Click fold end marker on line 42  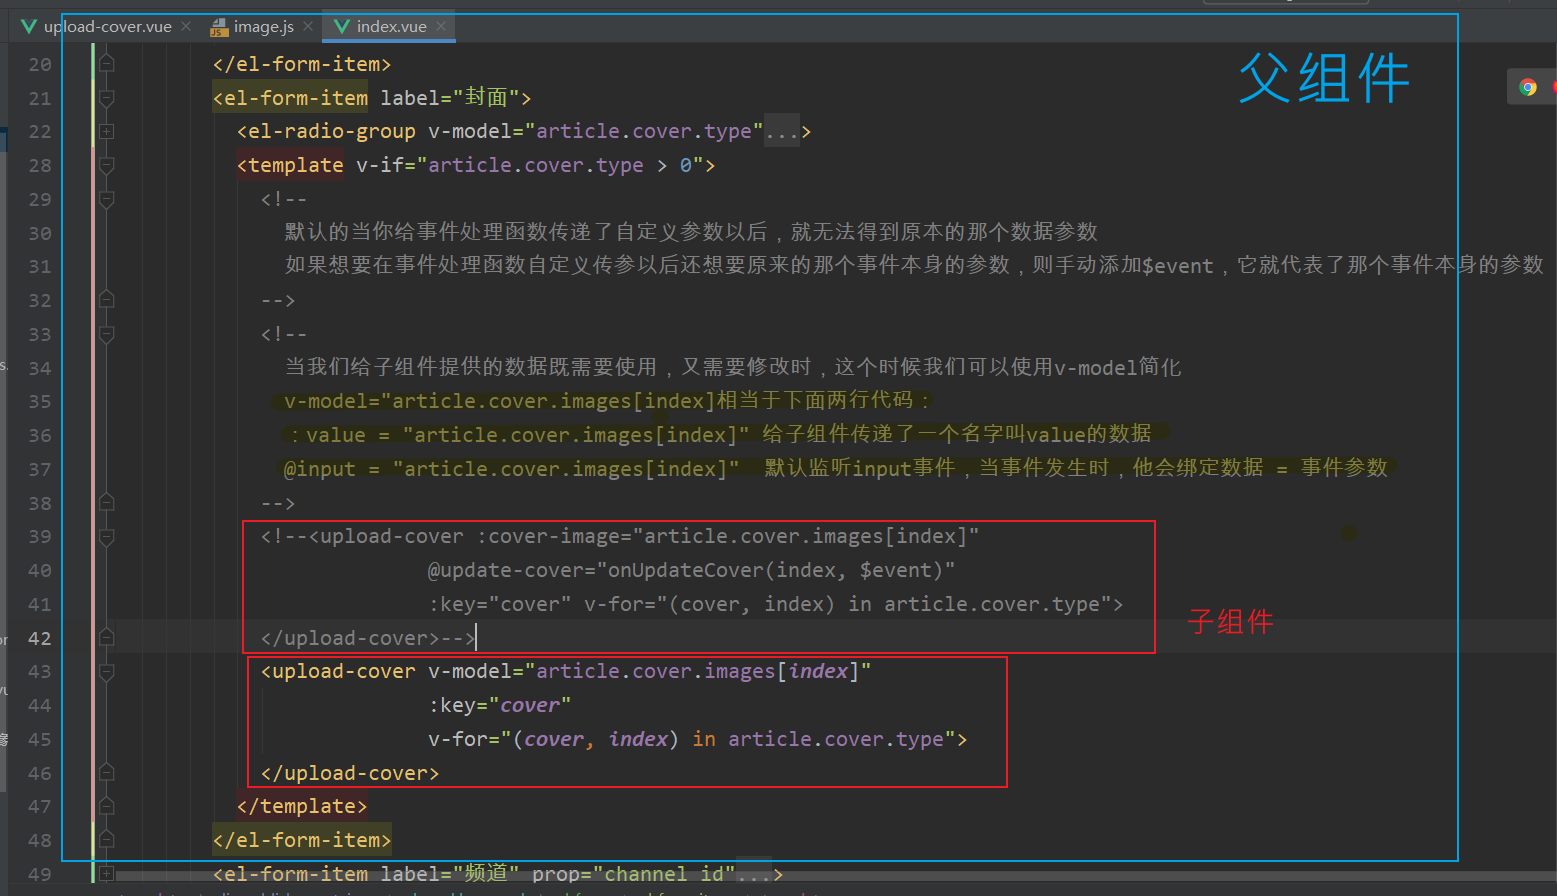point(107,638)
